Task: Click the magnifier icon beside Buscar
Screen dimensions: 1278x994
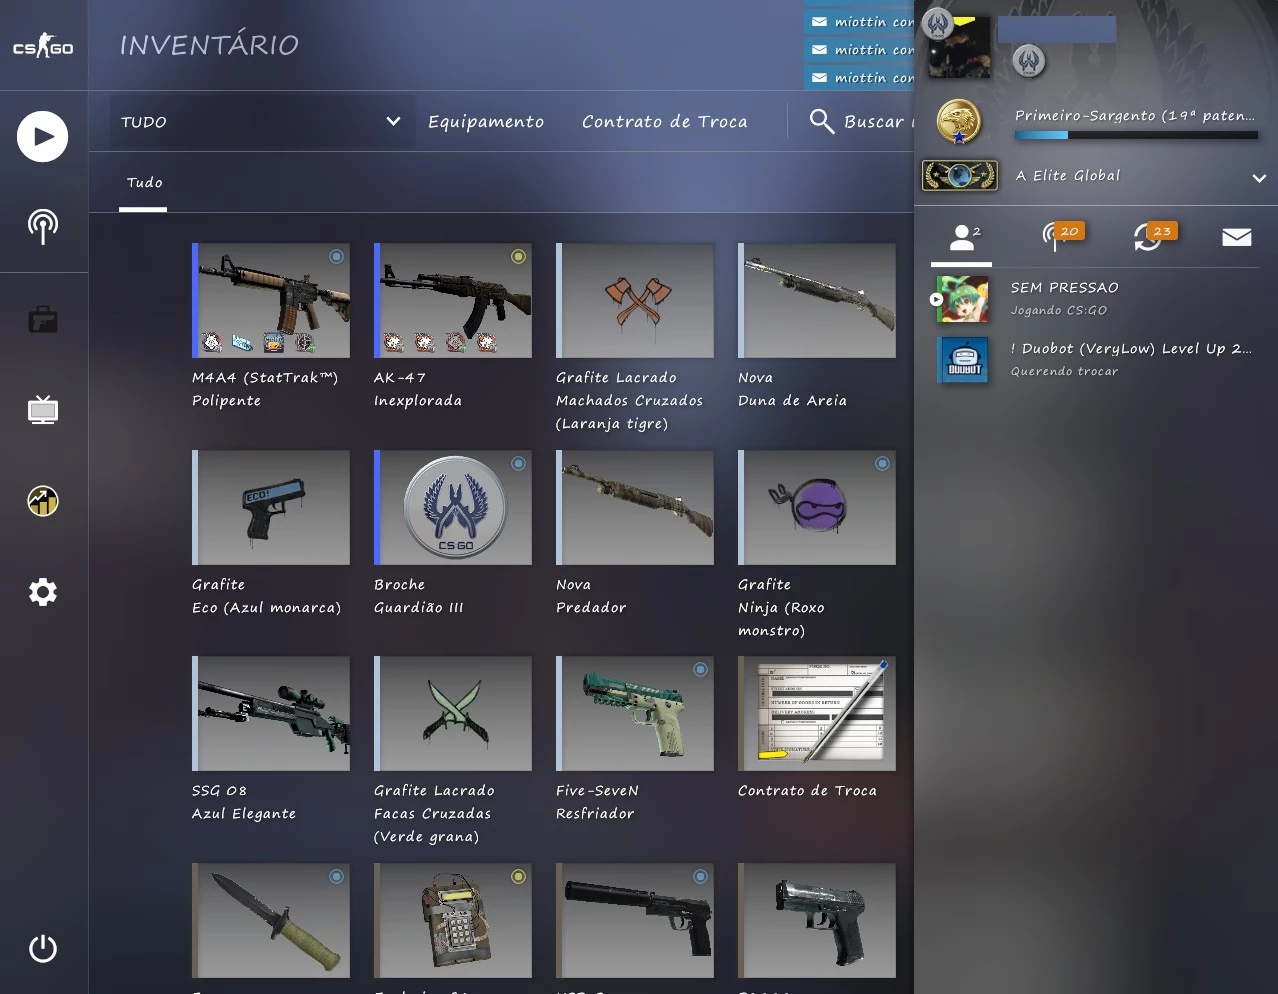Action: (x=822, y=121)
